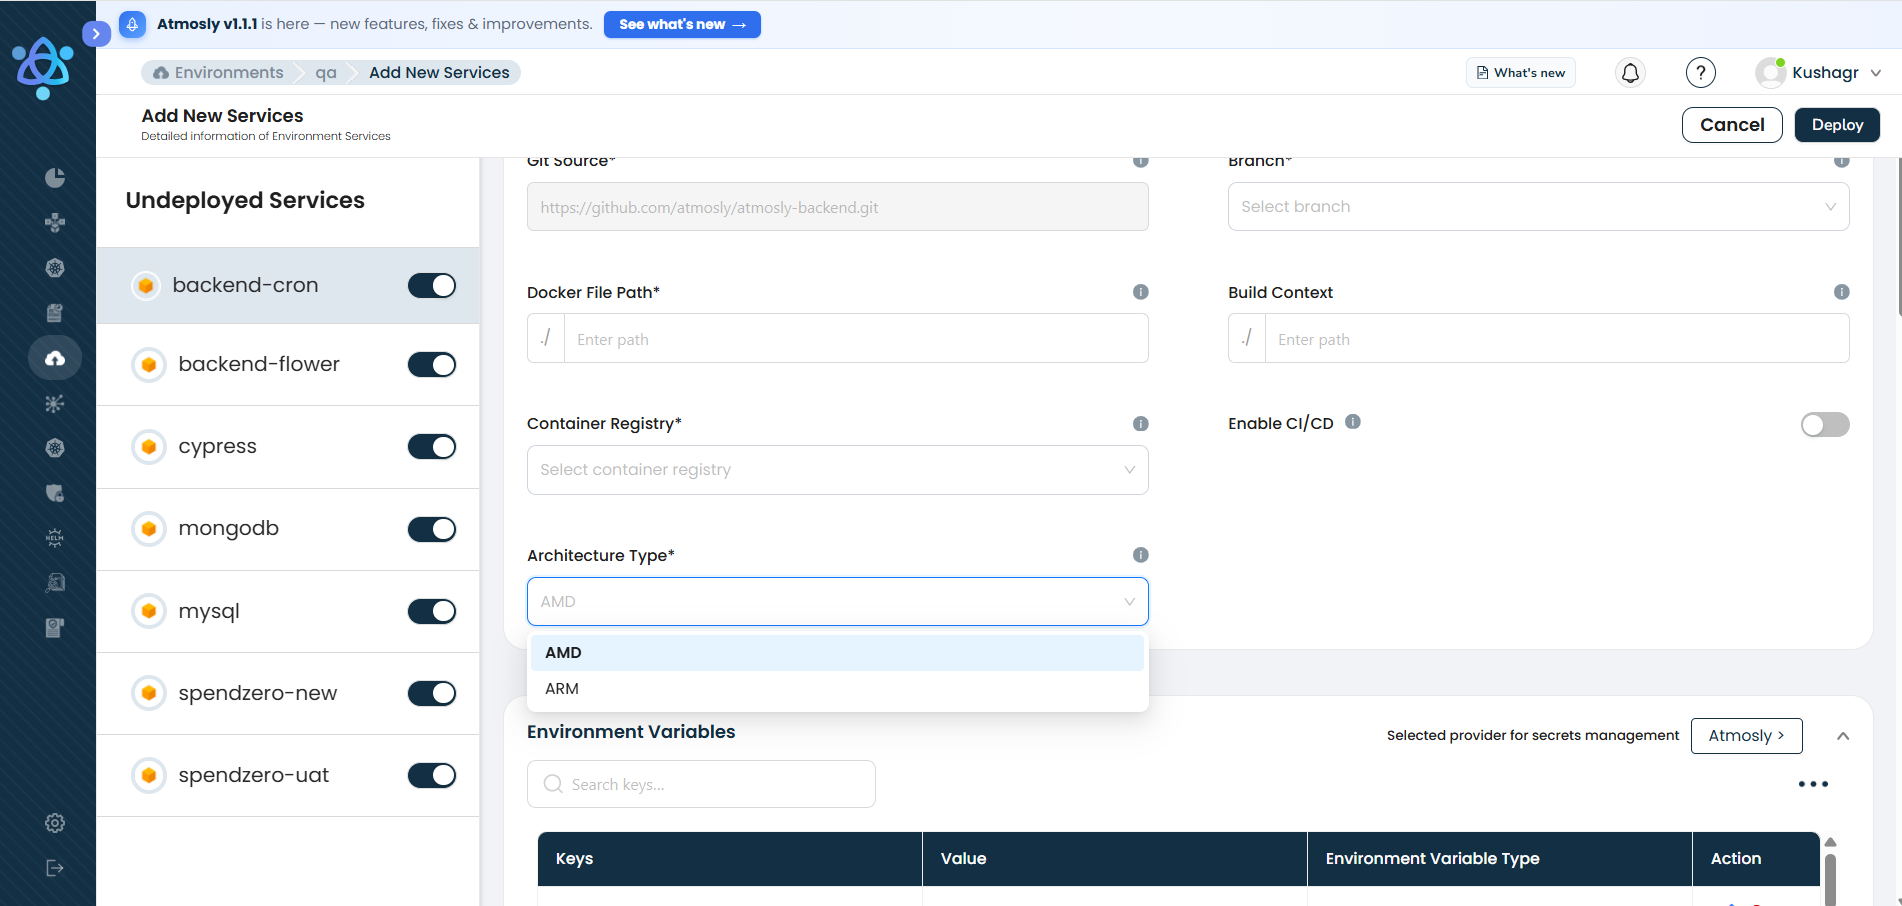Screen dimensions: 1902x906
Task: Click the Container Registry info icon
Action: [x=1140, y=424]
